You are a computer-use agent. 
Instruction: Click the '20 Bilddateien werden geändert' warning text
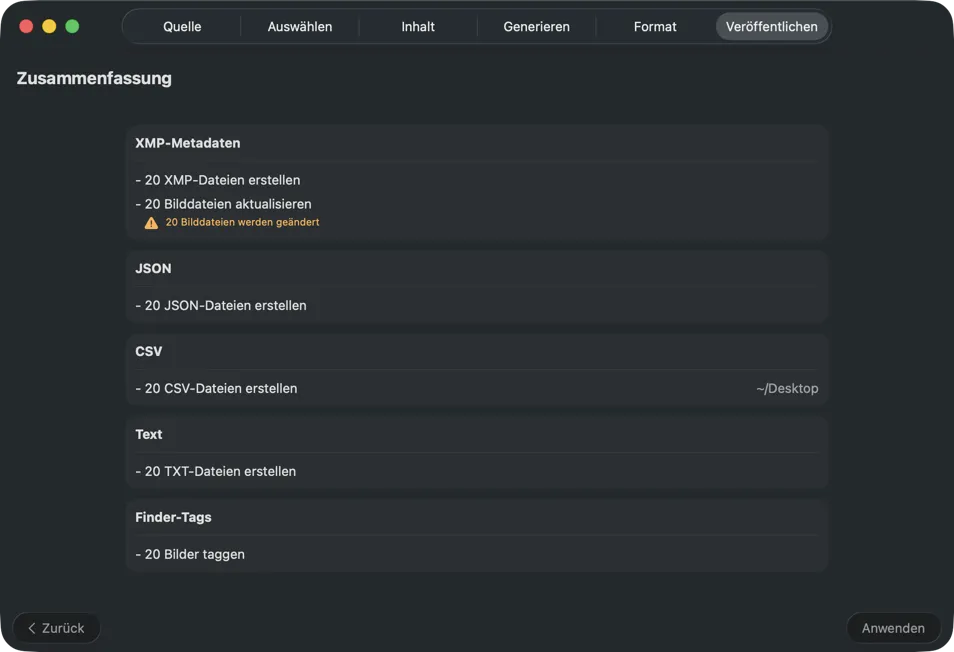[x=242, y=222]
